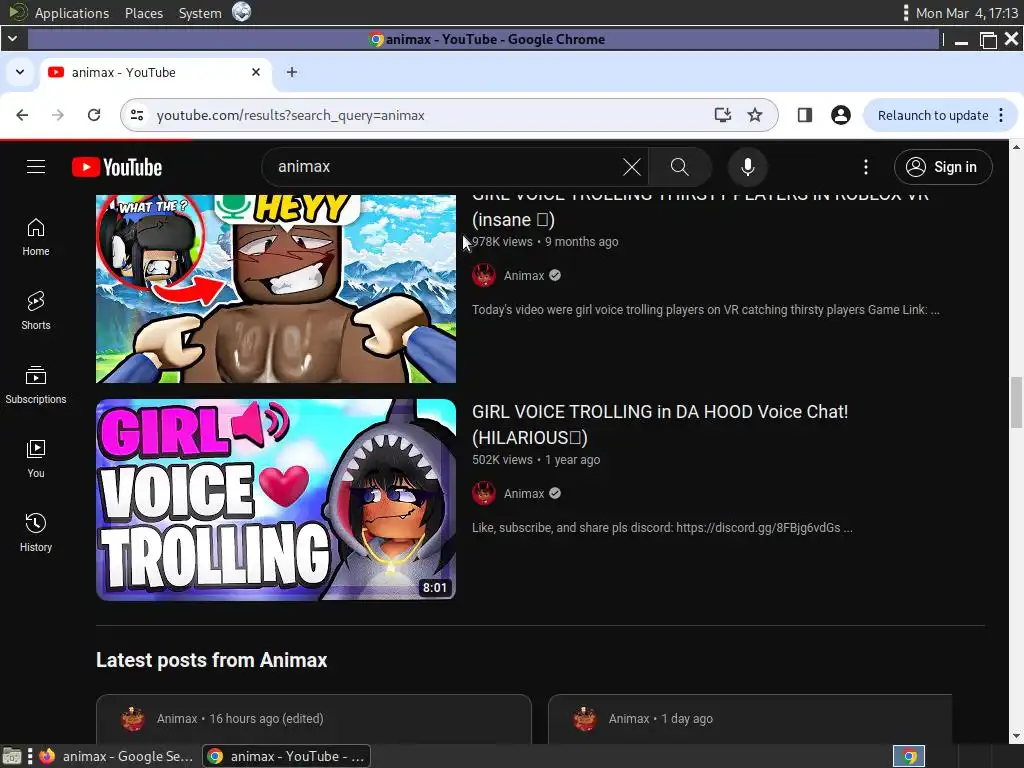Click the avatar on the 1 day ago post
The height and width of the screenshot is (768, 1024).
click(584, 718)
